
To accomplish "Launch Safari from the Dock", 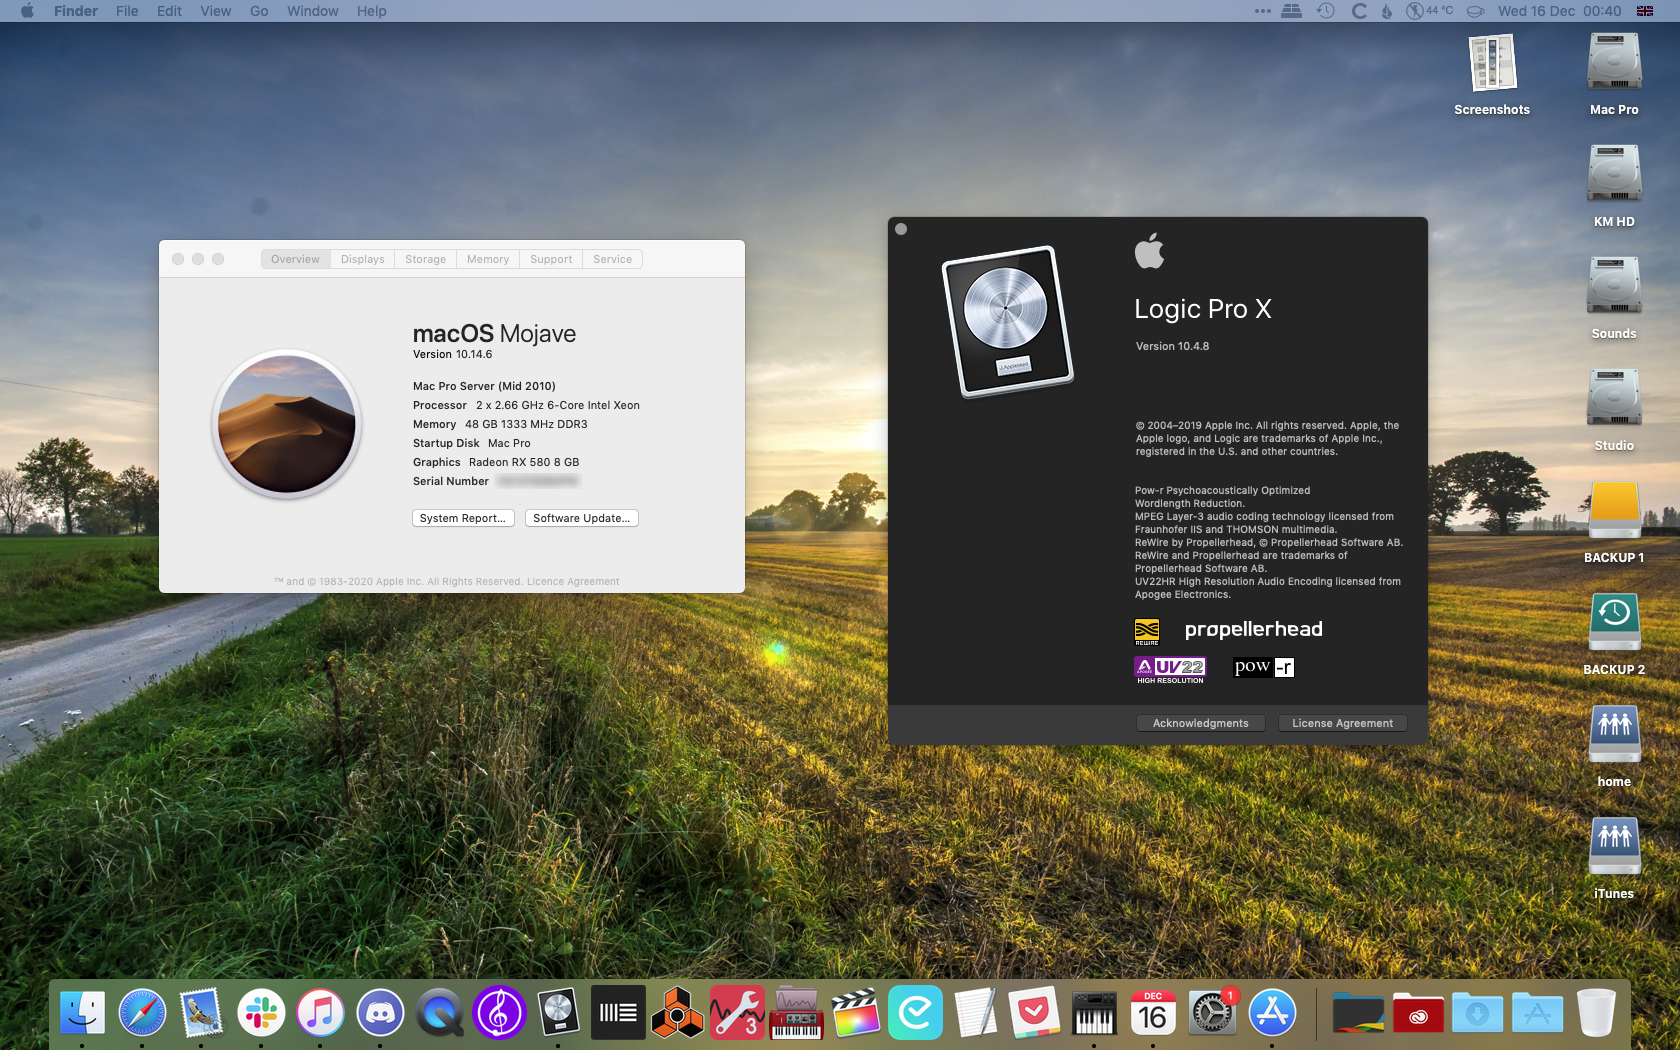I will pyautogui.click(x=142, y=1013).
